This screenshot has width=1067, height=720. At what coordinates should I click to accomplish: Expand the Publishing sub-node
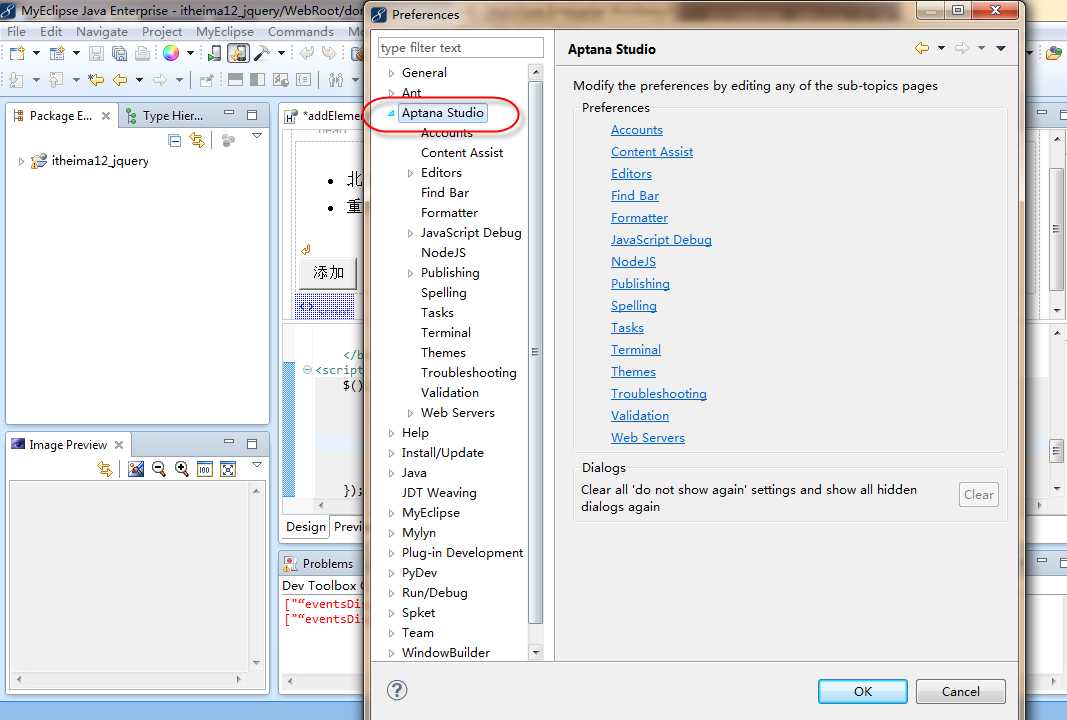[410, 273]
